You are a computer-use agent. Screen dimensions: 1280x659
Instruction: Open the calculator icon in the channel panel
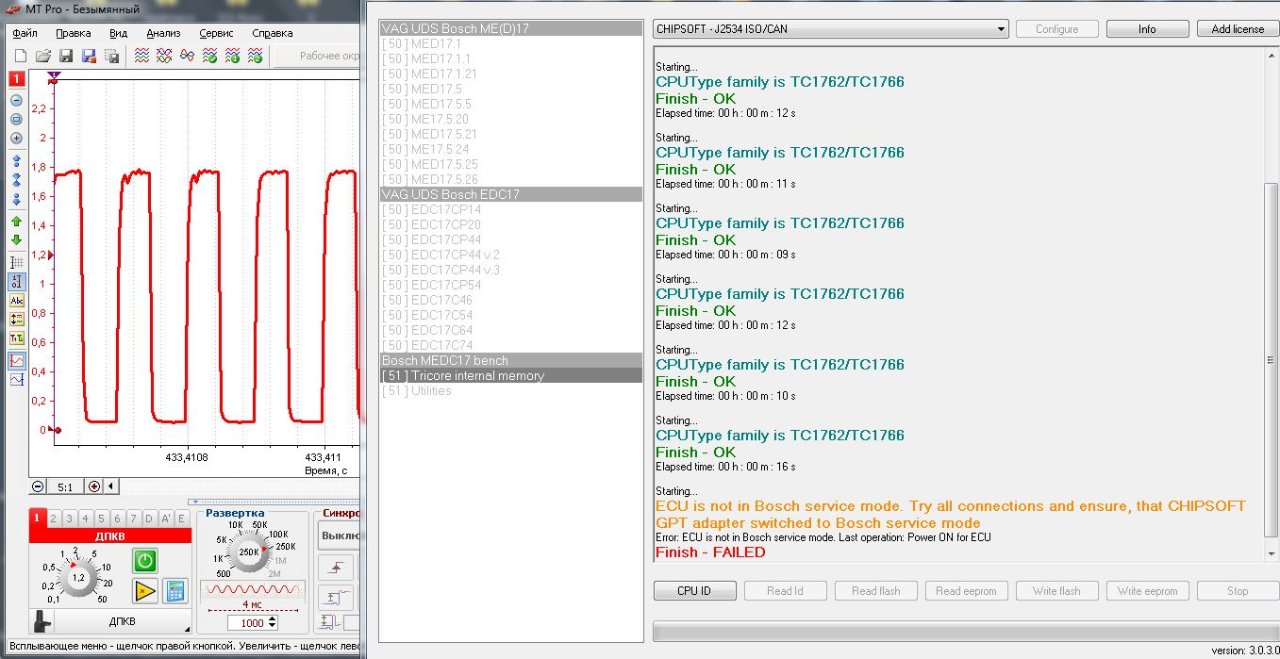click(175, 590)
